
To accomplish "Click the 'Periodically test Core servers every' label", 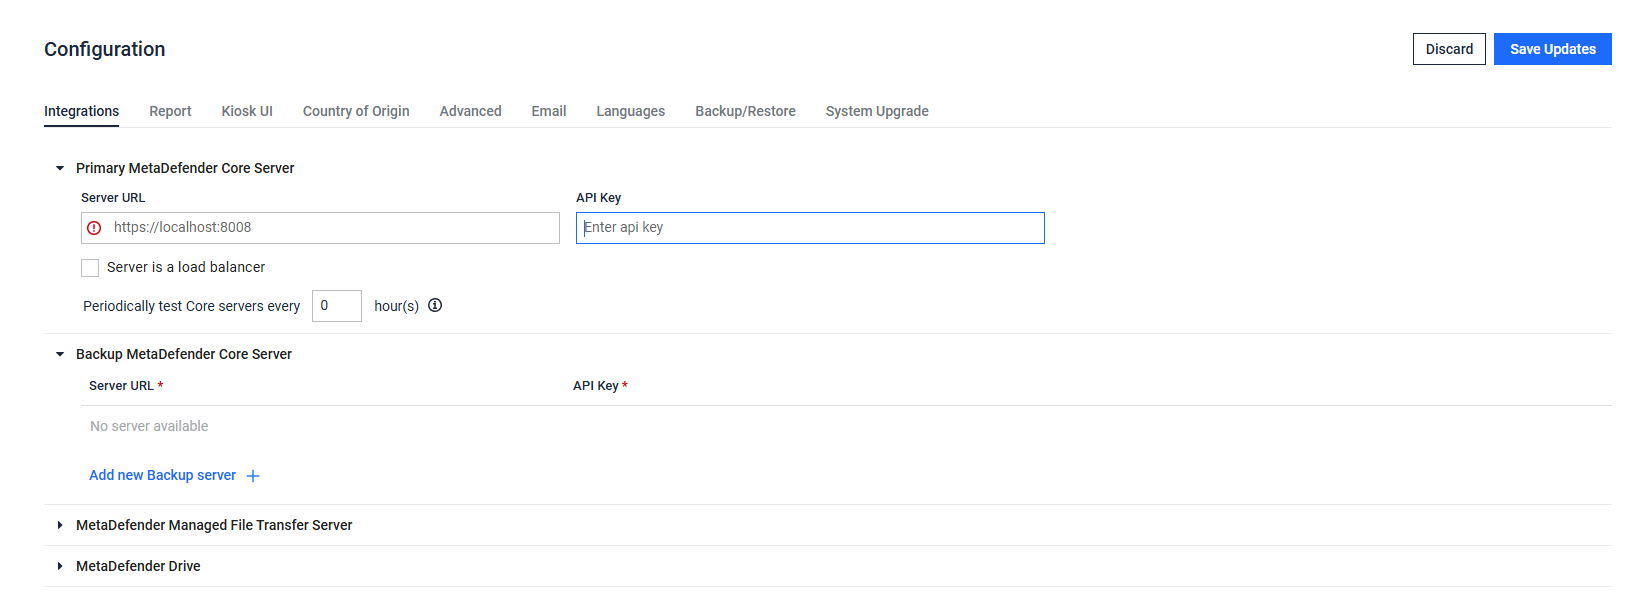I will (x=191, y=306).
